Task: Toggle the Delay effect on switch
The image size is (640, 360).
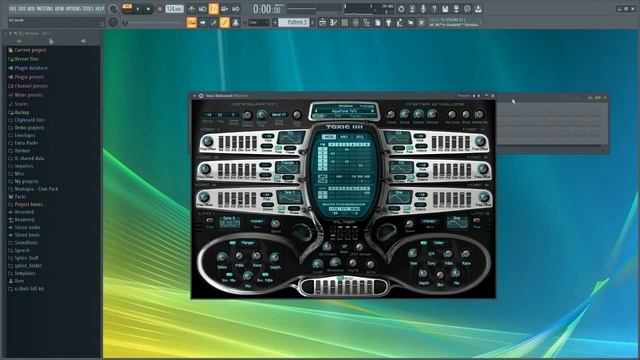Action: (x=424, y=243)
